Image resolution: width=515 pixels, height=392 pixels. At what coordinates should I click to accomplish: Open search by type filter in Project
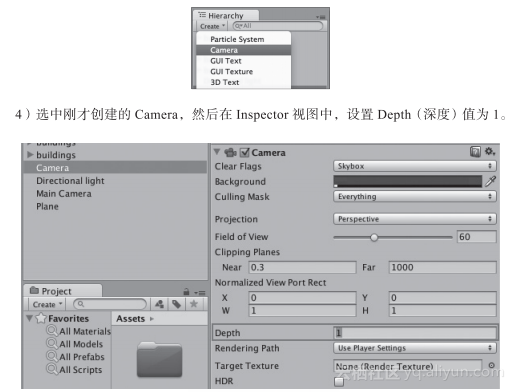159,304
